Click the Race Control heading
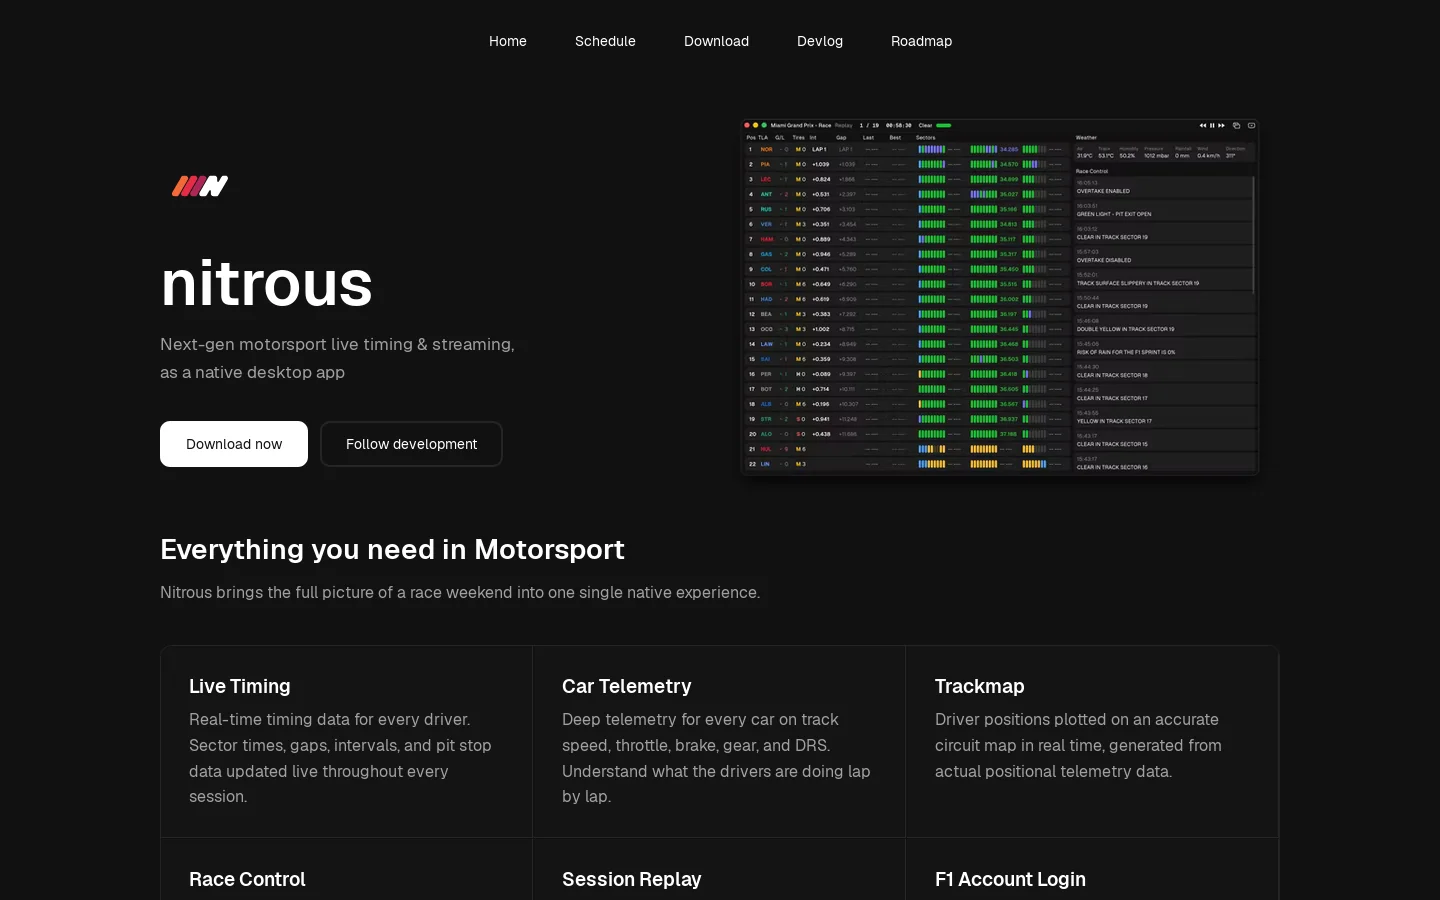Viewport: 1440px width, 900px height. 247,879
